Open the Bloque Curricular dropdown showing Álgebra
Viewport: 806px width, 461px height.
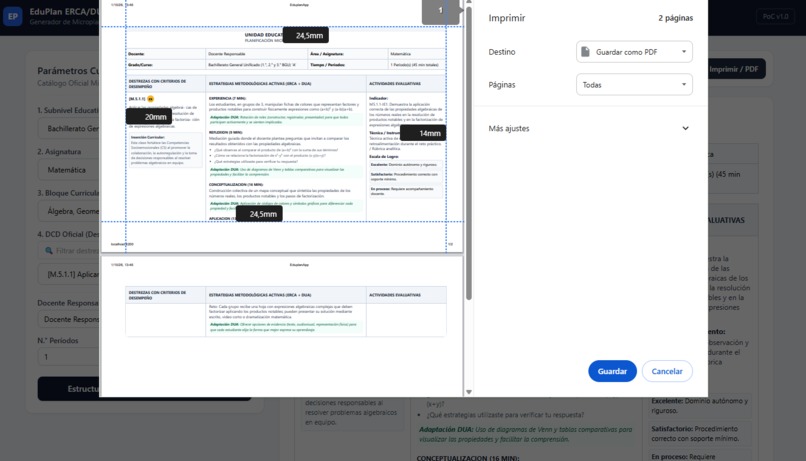69,211
